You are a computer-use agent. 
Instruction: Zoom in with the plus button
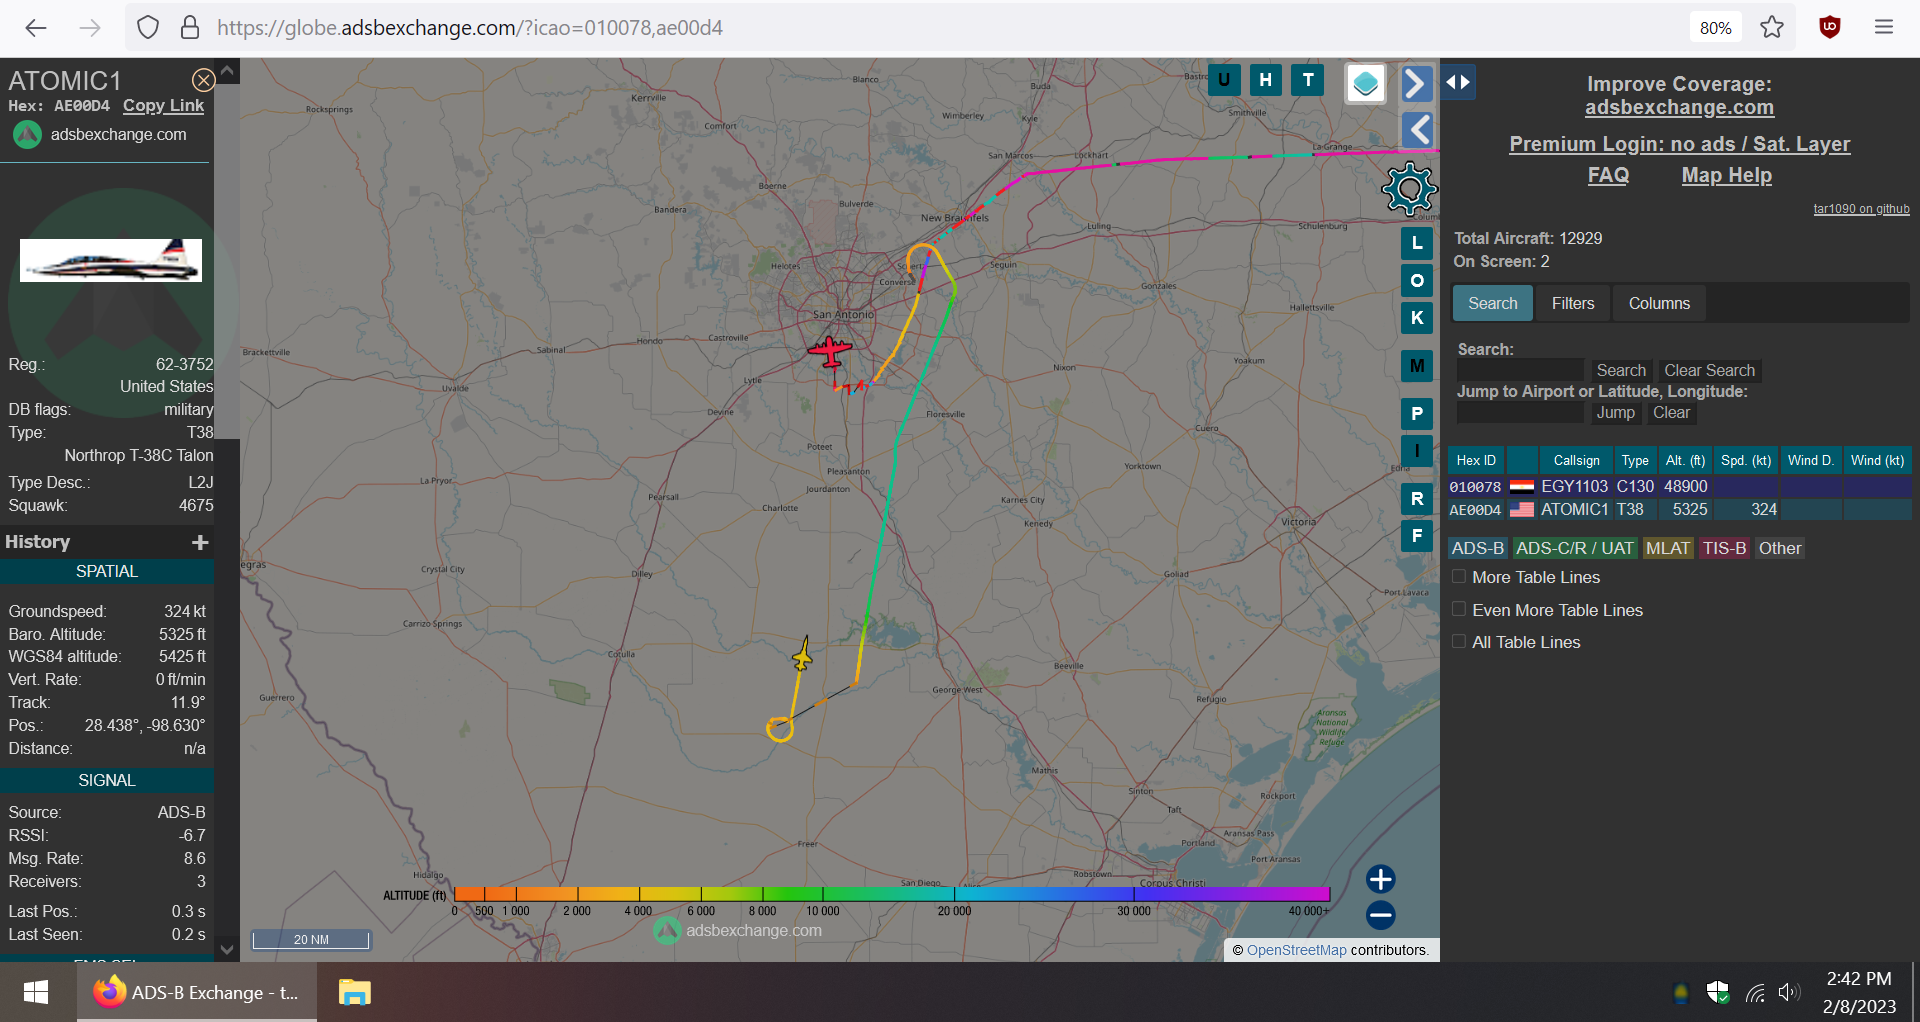coord(1381,879)
